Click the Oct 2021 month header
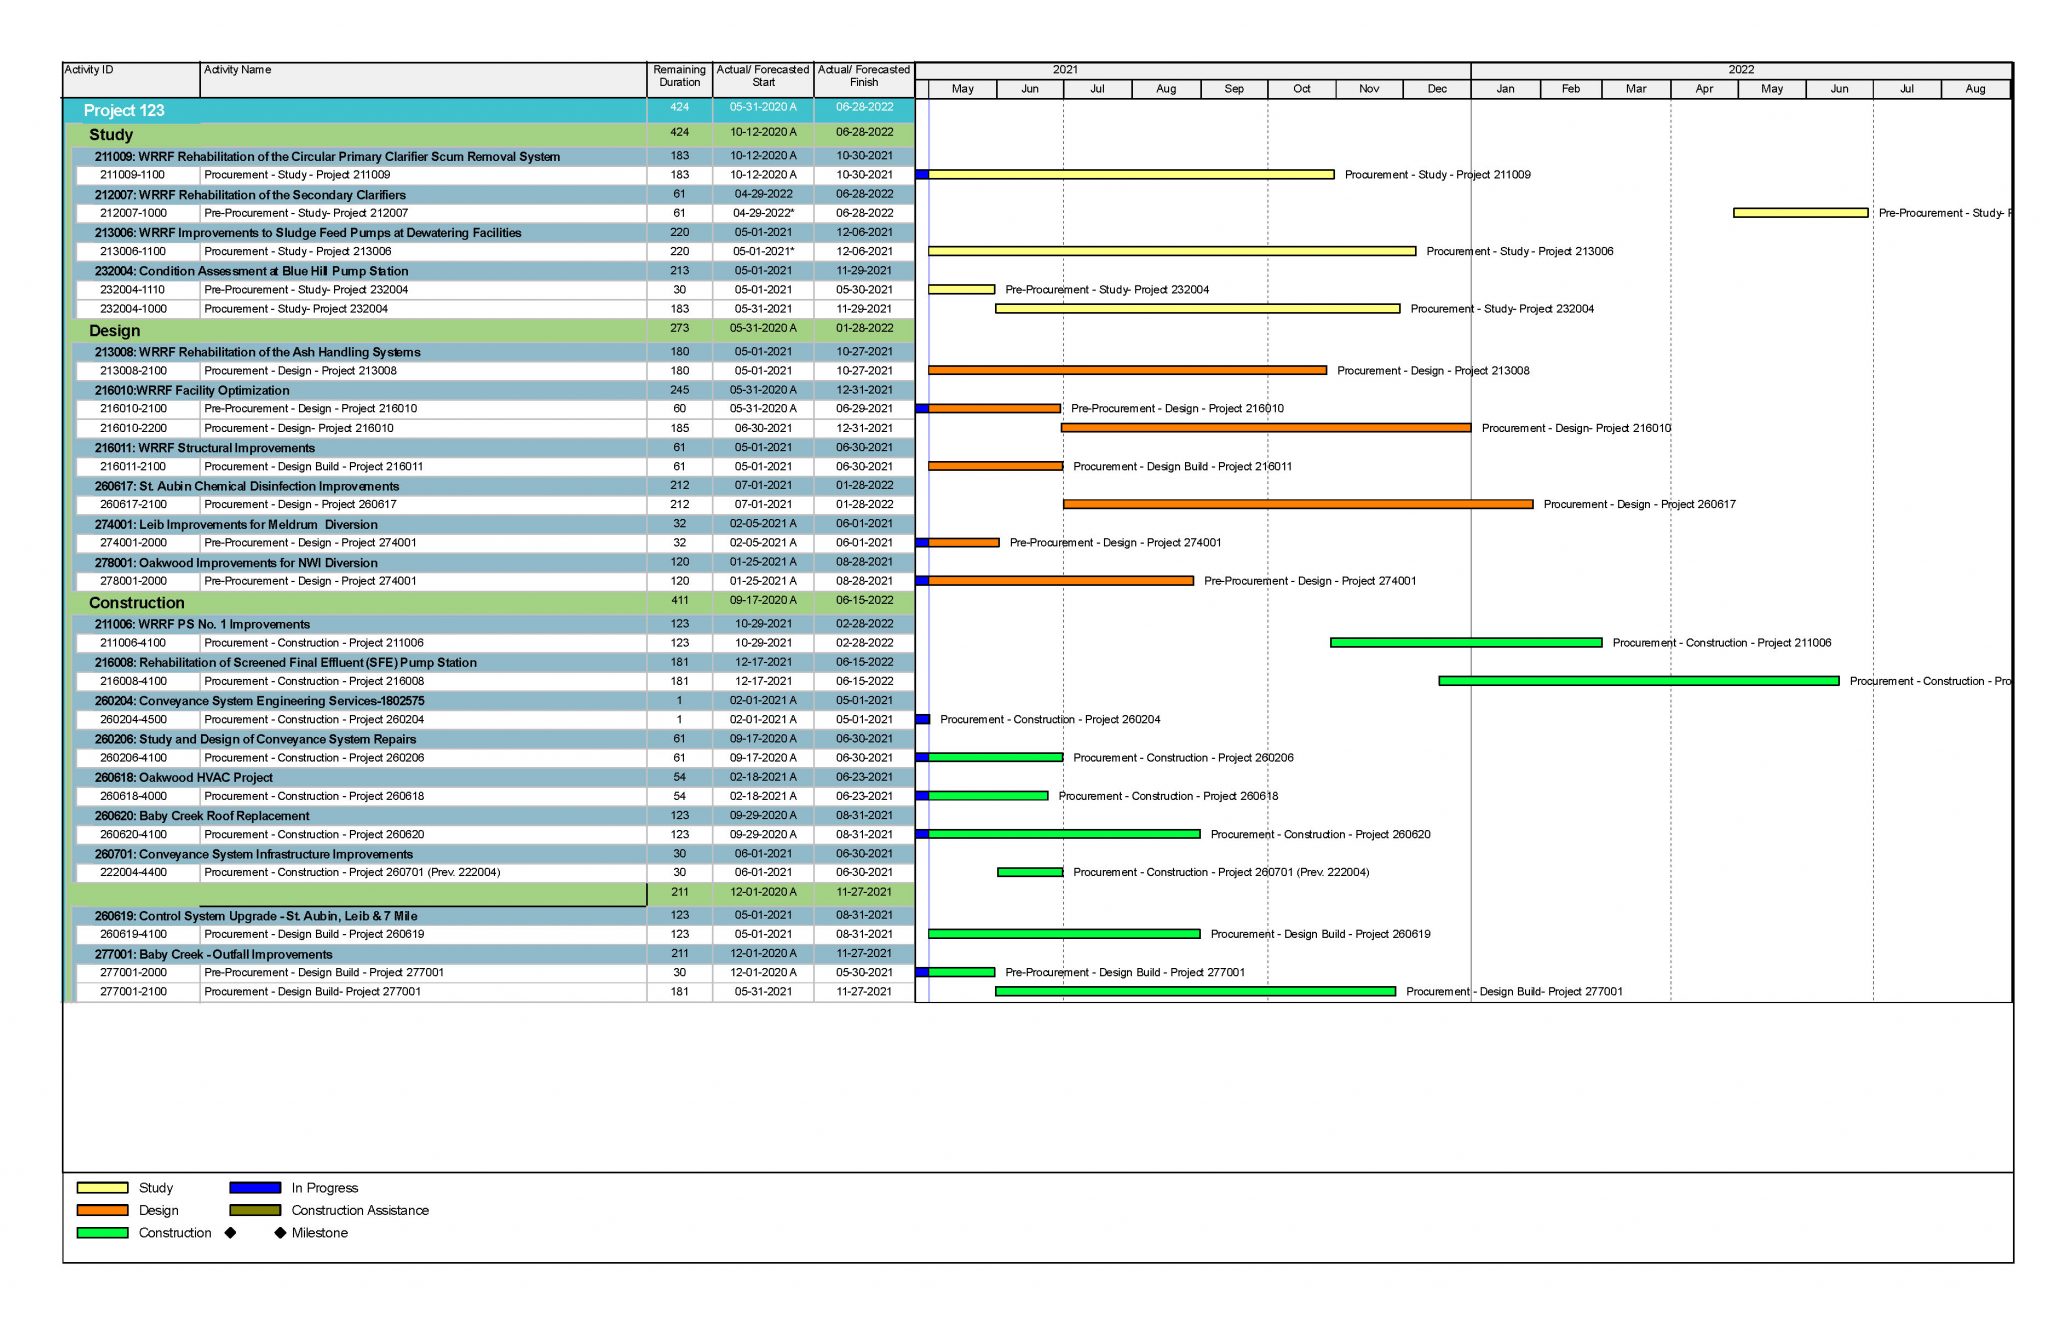 point(1301,89)
